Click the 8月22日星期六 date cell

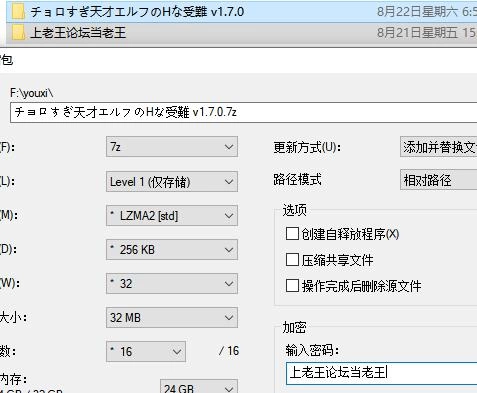point(427,12)
